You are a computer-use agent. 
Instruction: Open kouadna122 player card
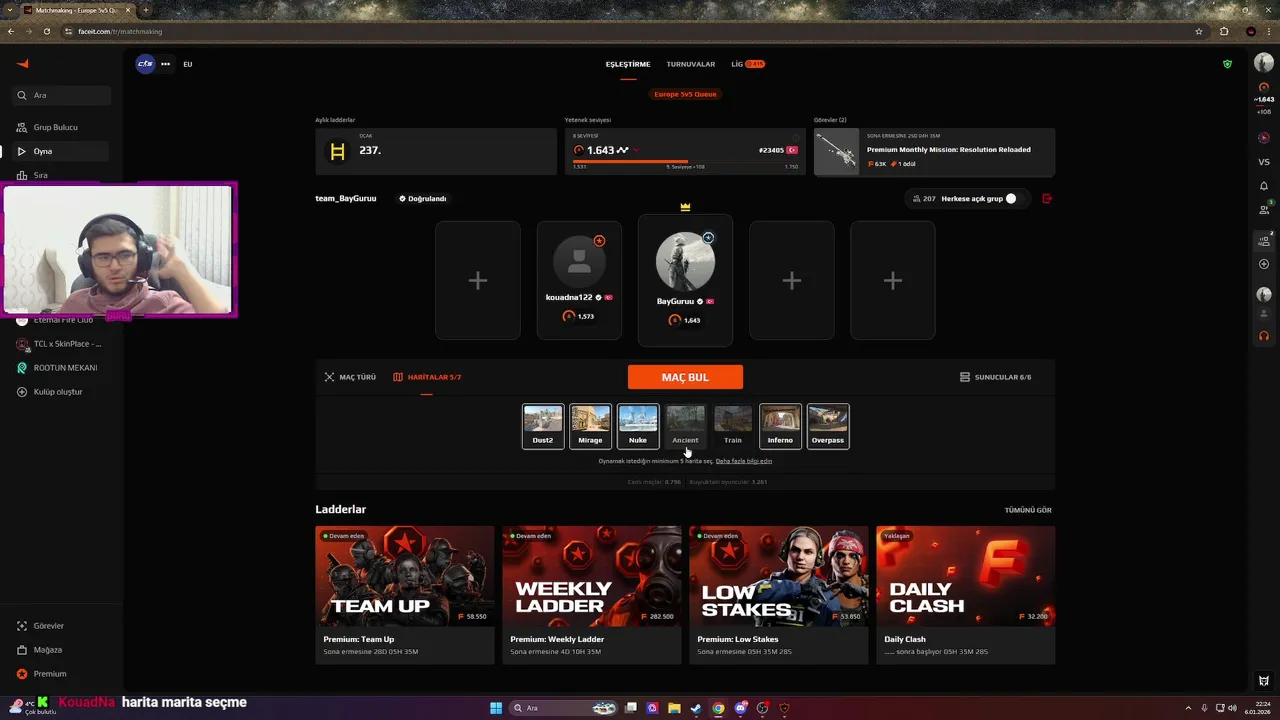pos(579,281)
